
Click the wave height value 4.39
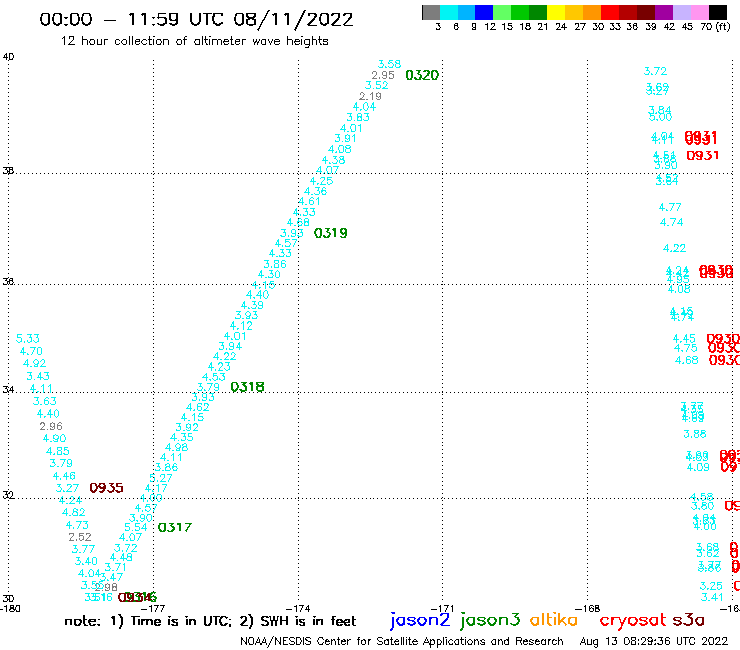coord(252,305)
